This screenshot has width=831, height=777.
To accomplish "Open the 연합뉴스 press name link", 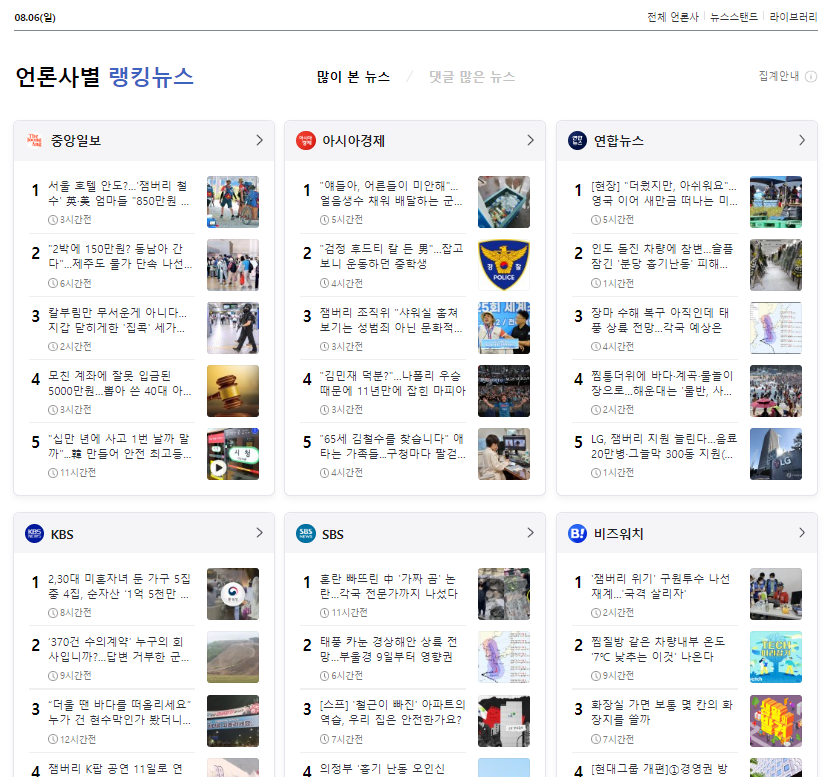I will [x=618, y=141].
